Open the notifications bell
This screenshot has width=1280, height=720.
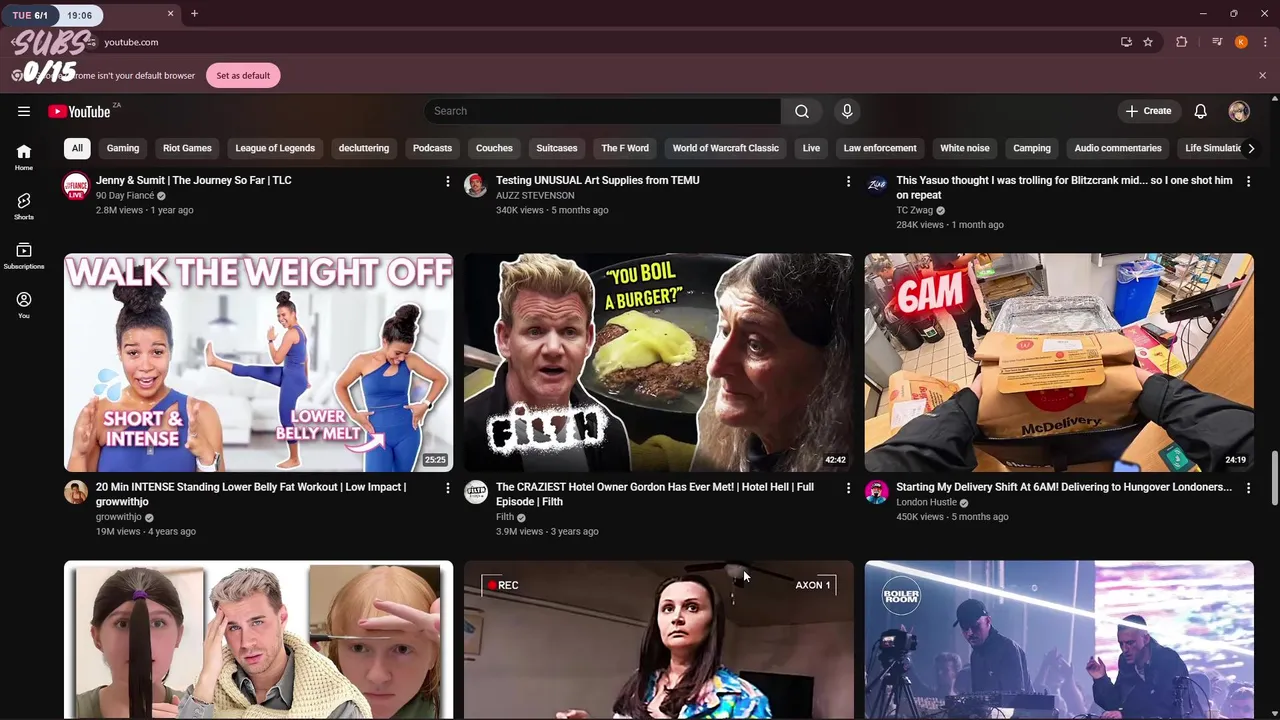coord(1200,111)
